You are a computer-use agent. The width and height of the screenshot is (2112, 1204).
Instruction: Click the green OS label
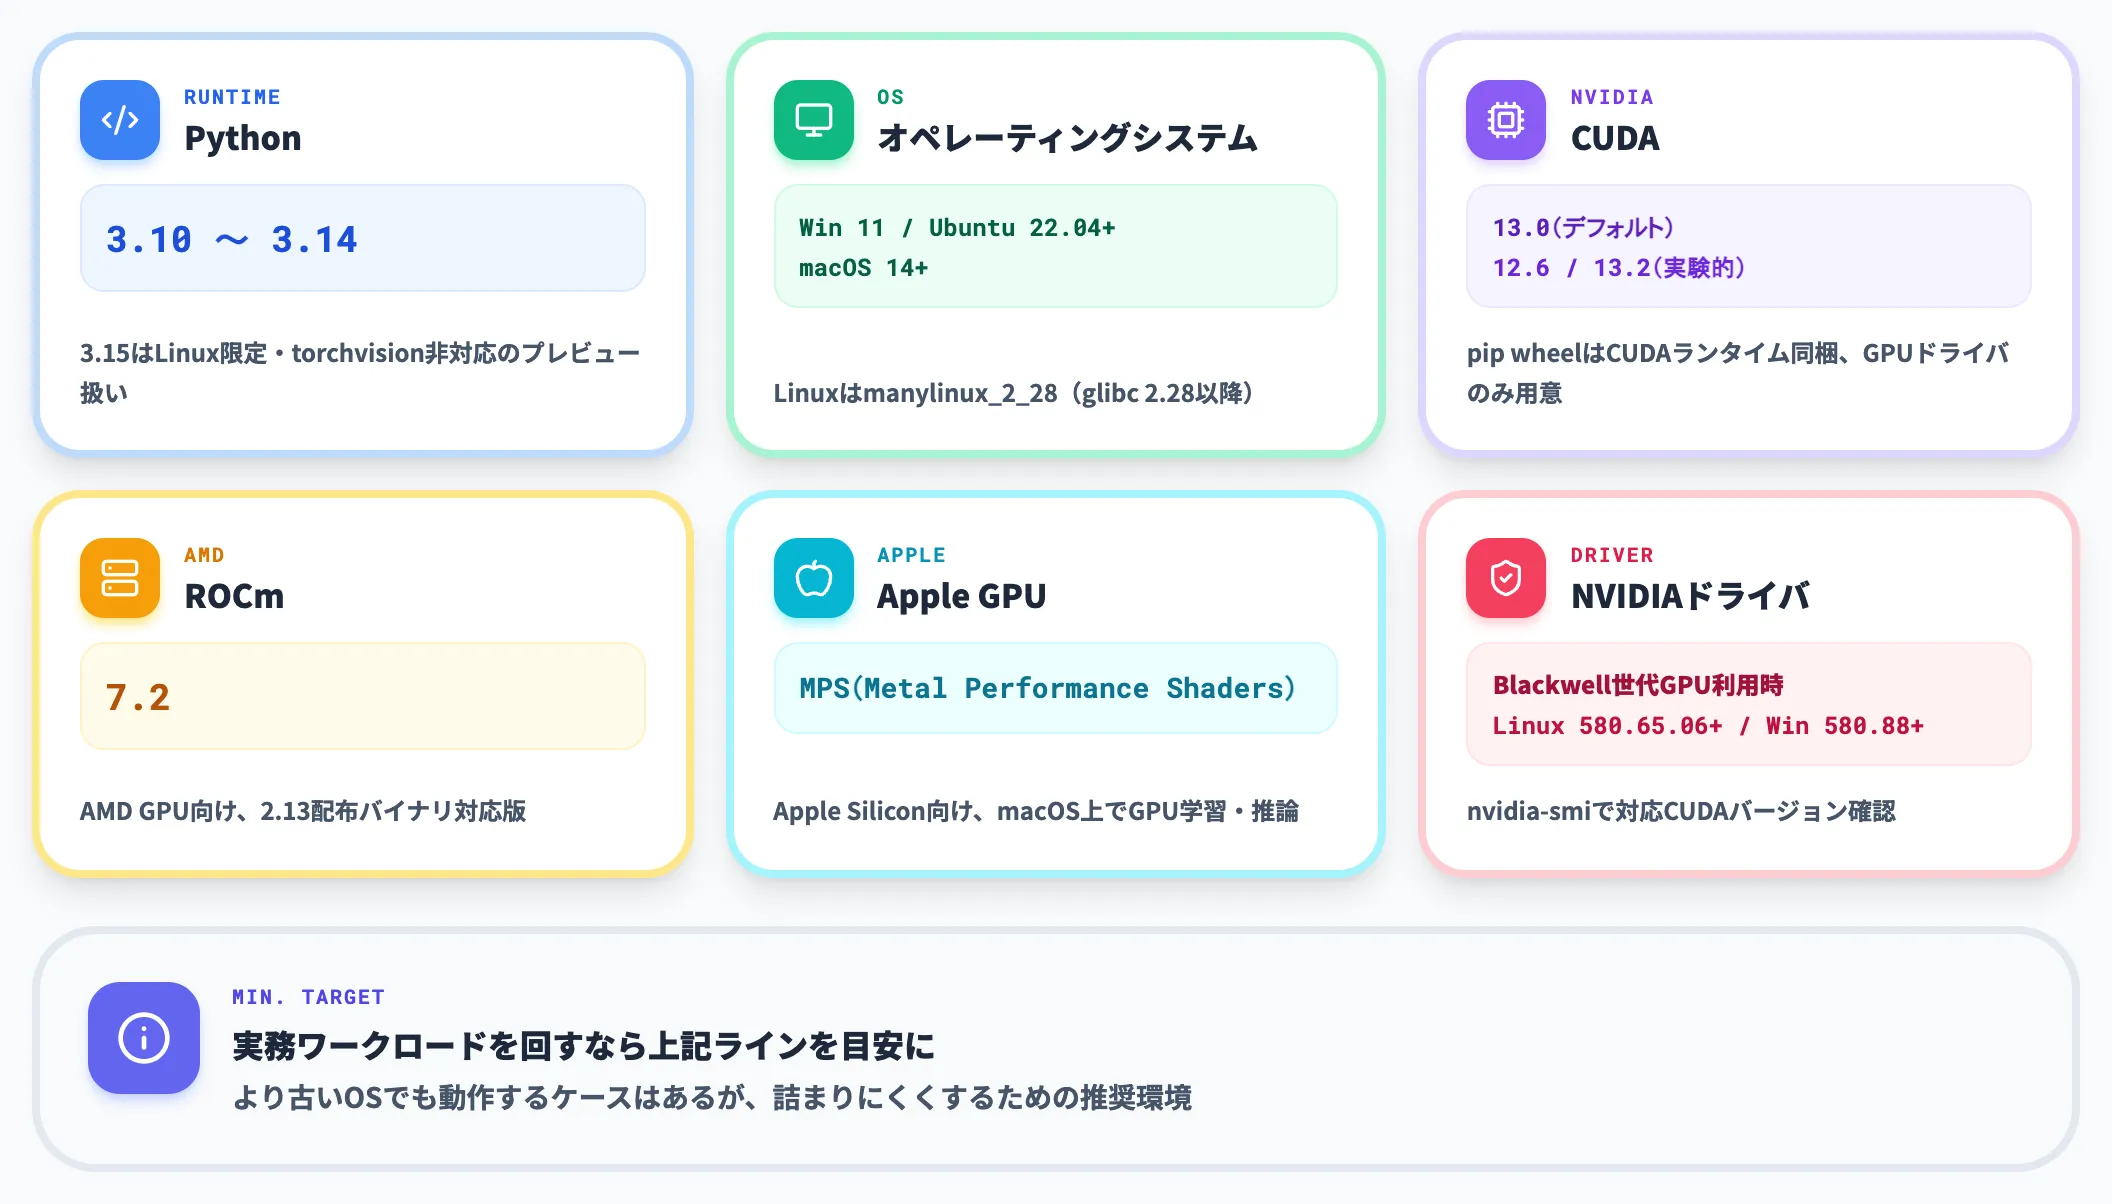pos(890,97)
